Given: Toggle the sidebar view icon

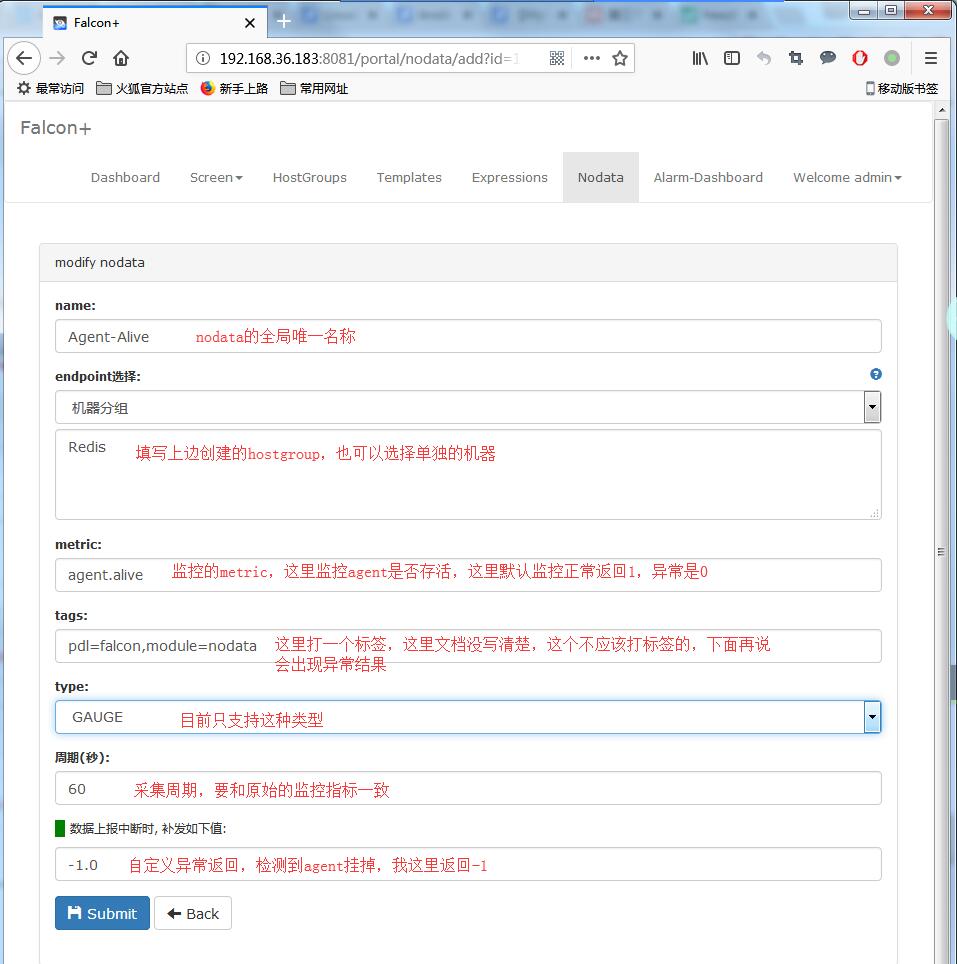Looking at the screenshot, I should click(x=732, y=58).
